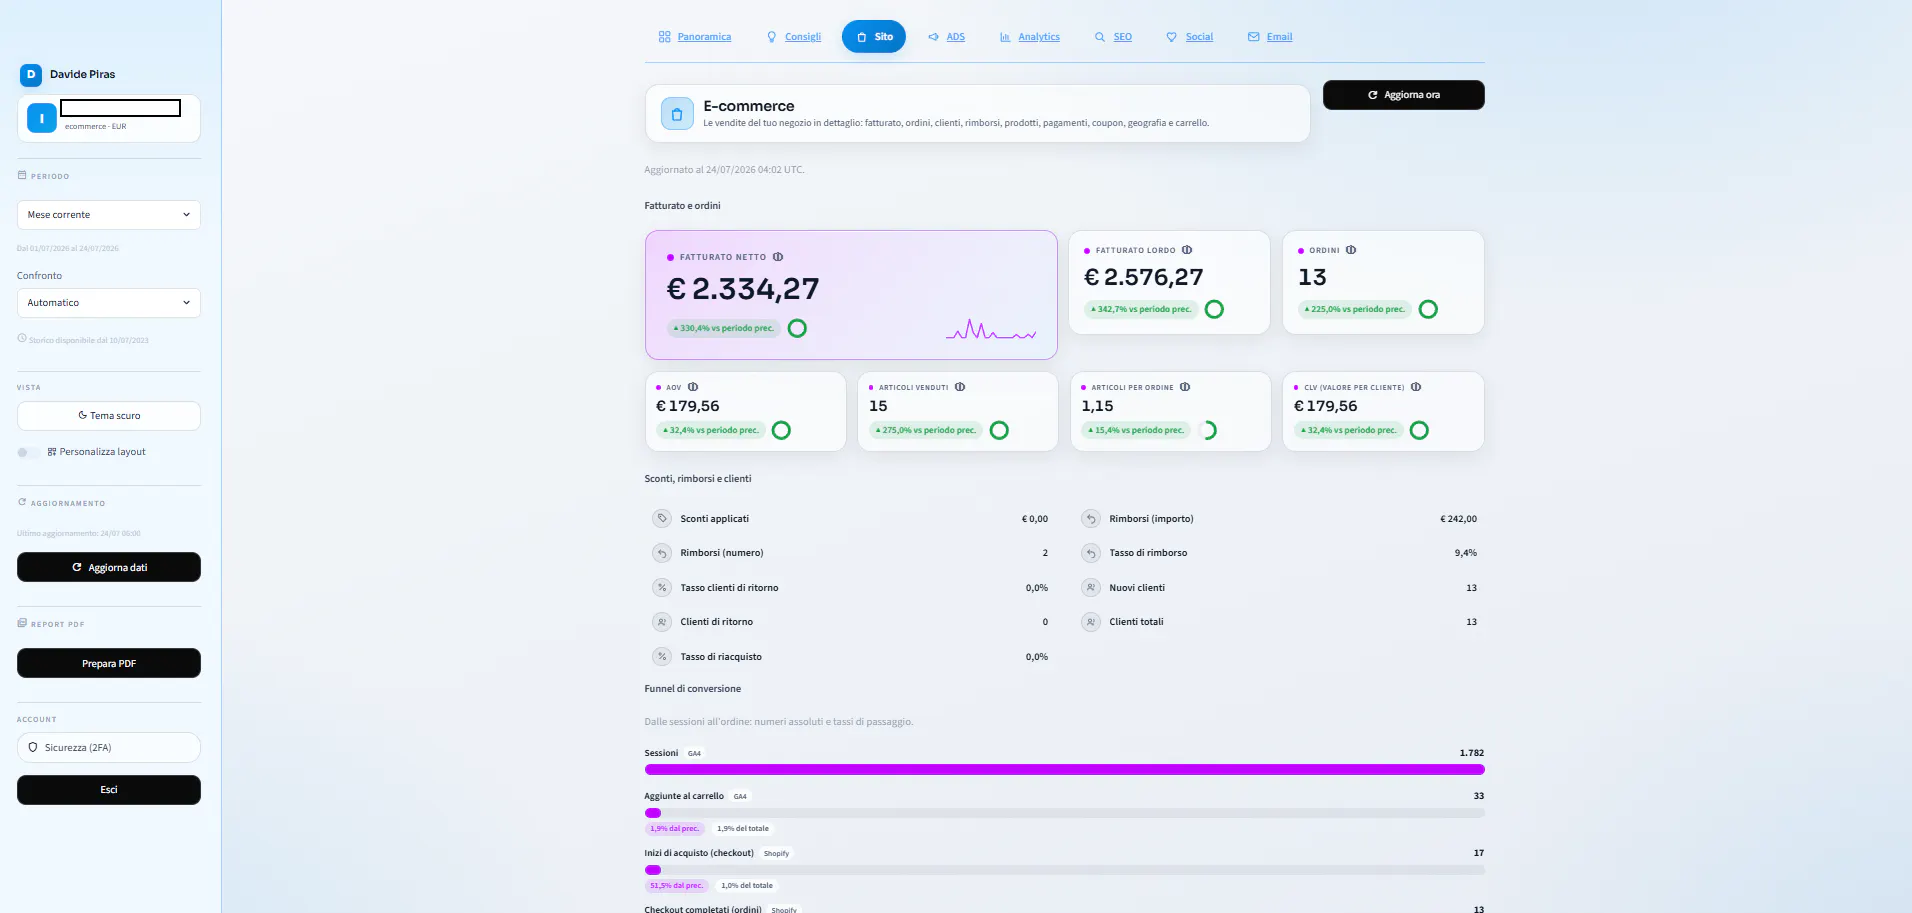Open the Mese corrente period dropdown
Screen dimensions: 1912x913
point(109,215)
